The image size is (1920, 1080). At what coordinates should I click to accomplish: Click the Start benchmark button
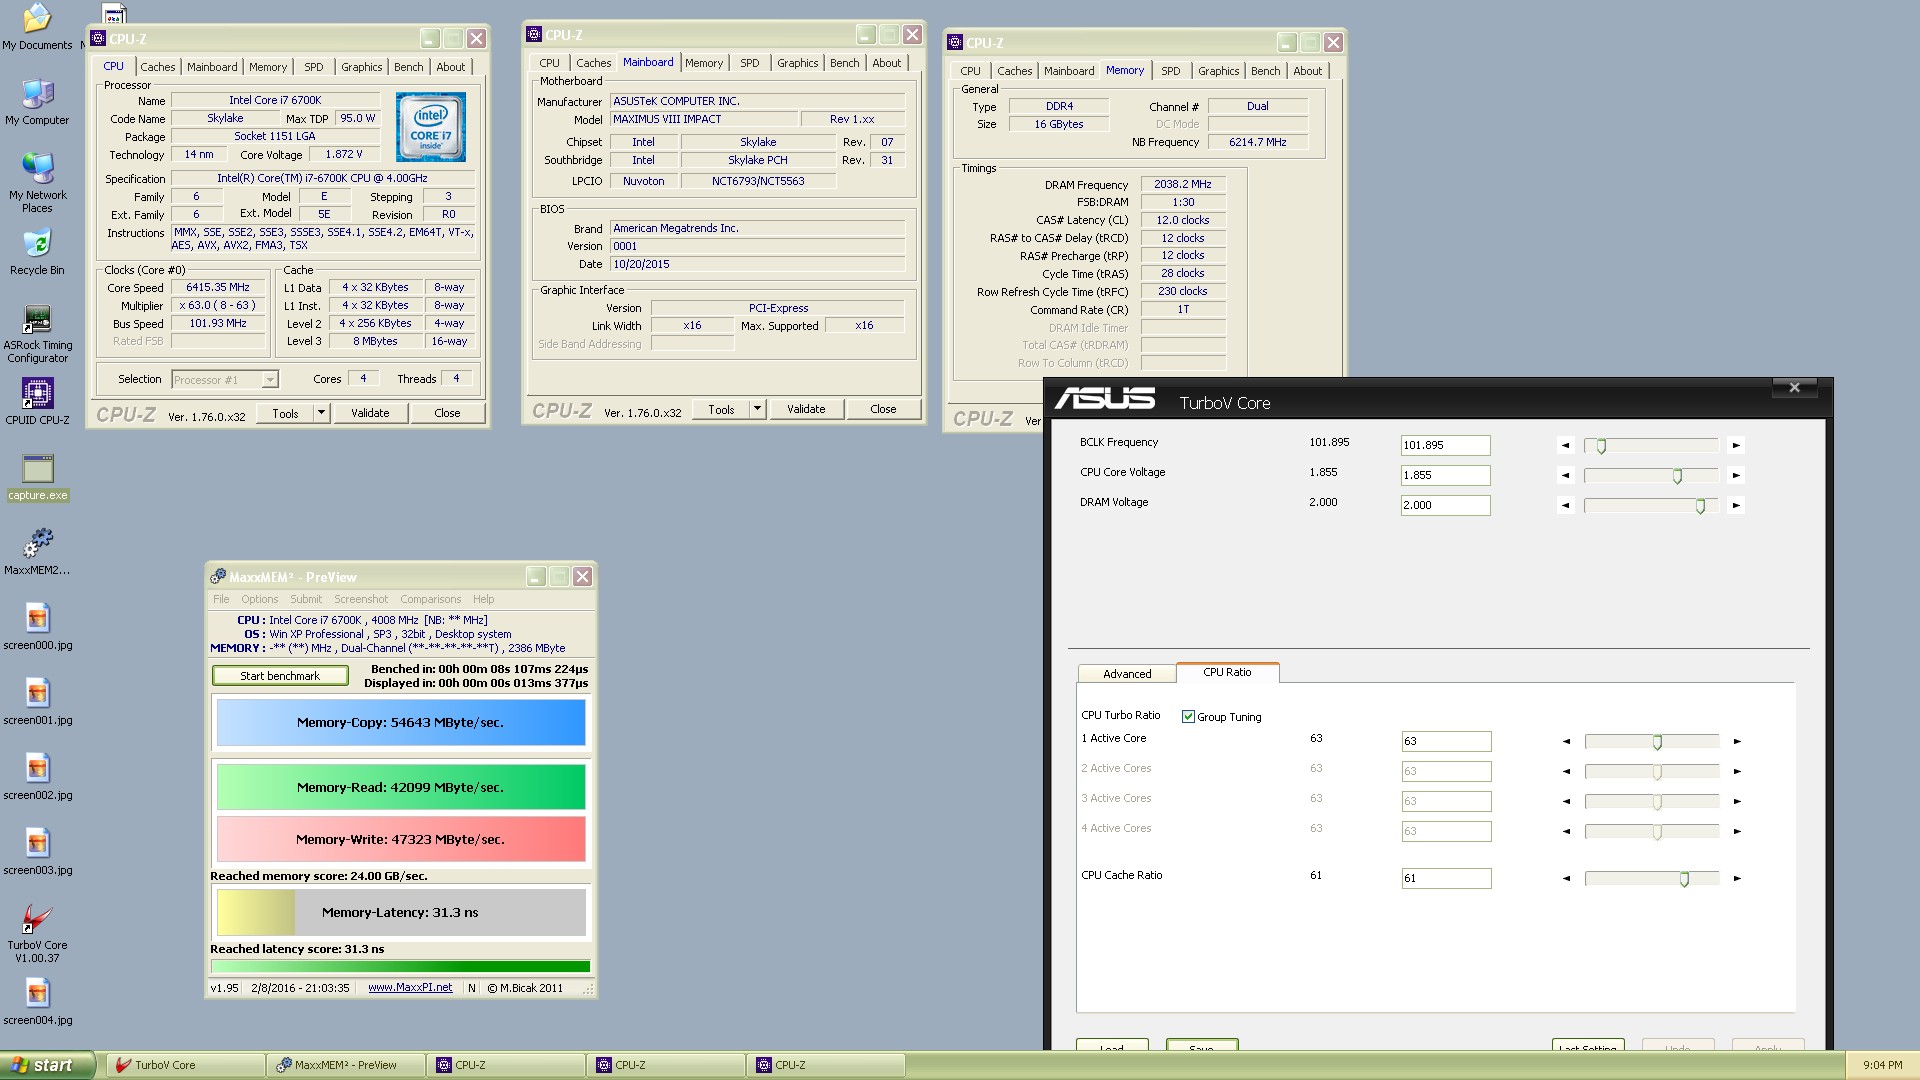pyautogui.click(x=280, y=676)
